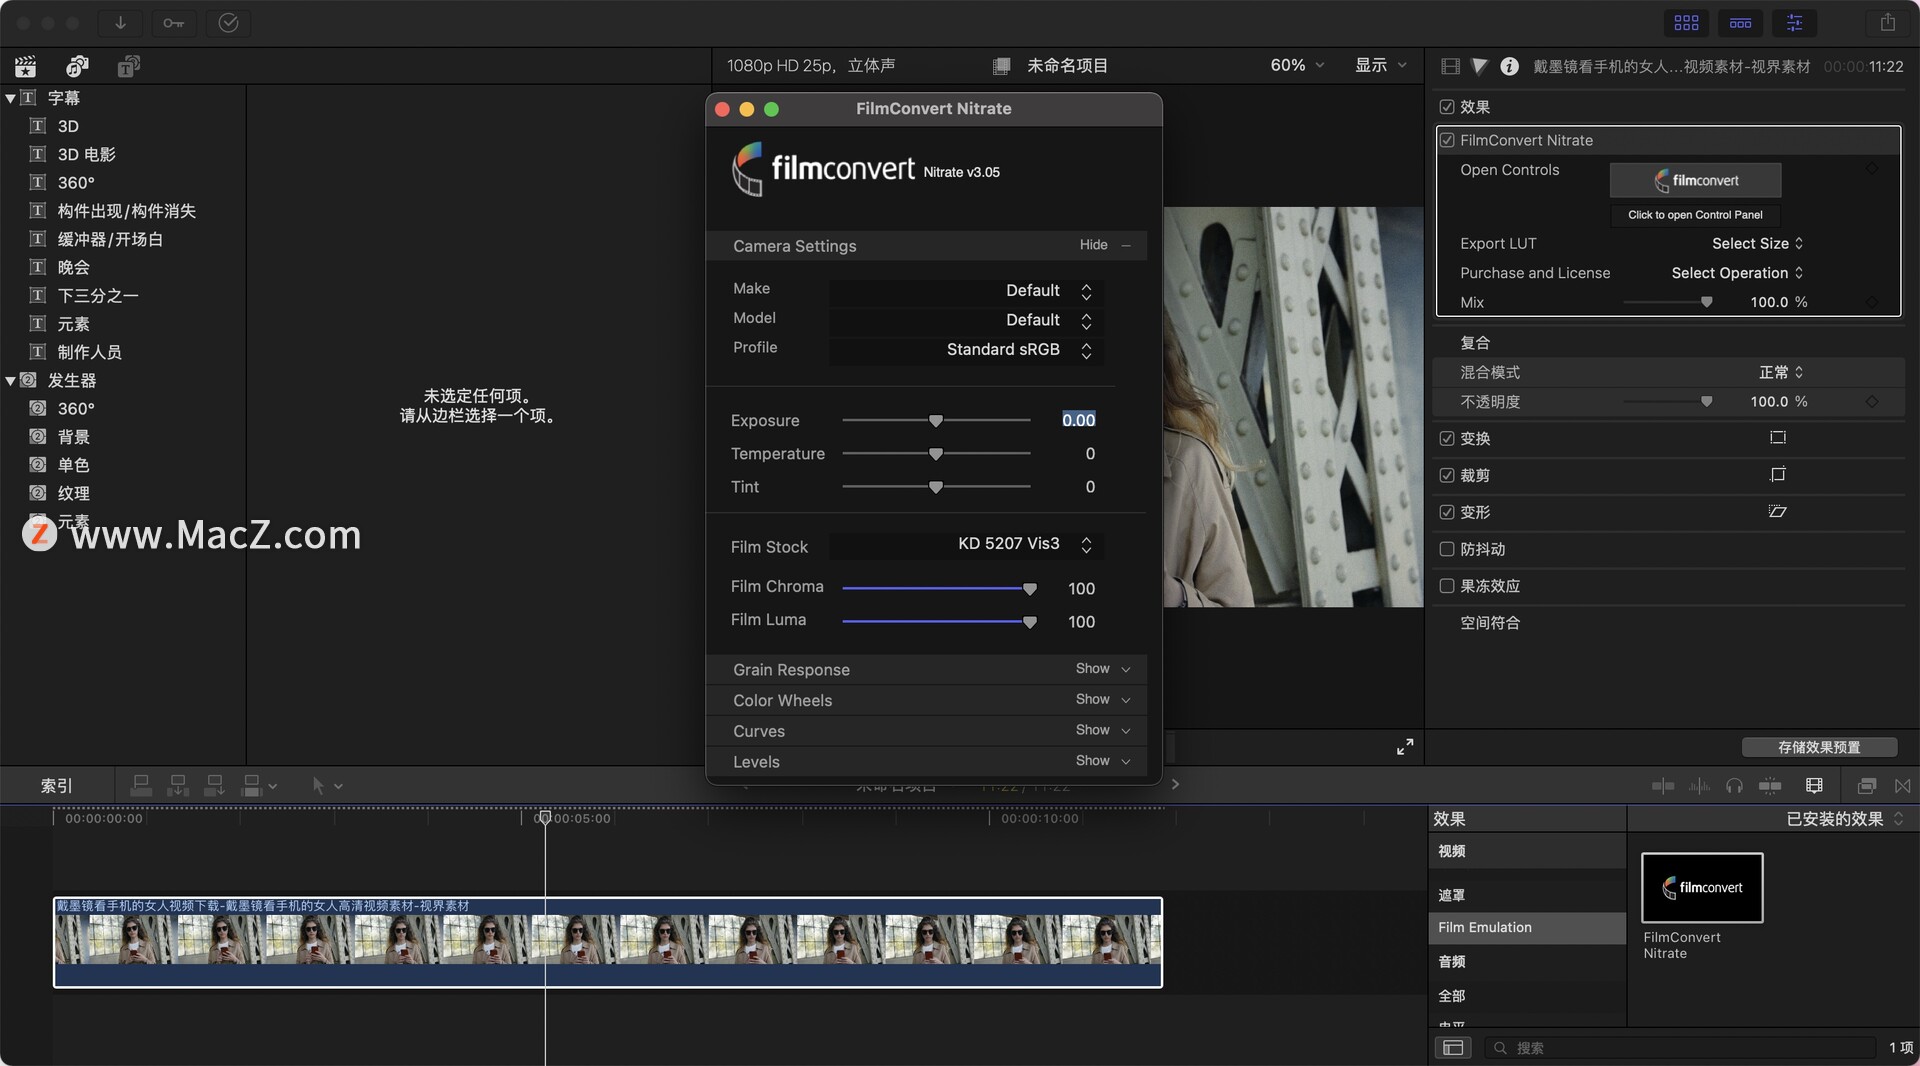Screen dimensions: 1920x1066
Task: Click the insert clip icon
Action: pyautogui.click(x=178, y=786)
